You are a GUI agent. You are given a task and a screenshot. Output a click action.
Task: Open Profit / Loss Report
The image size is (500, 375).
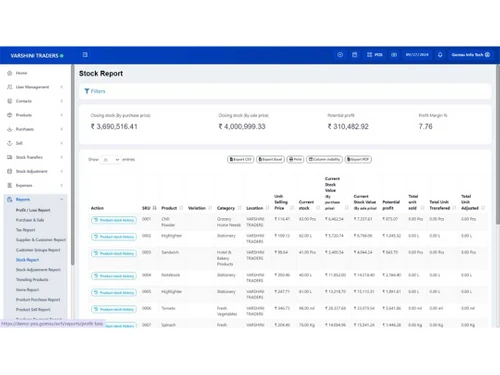pyautogui.click(x=33, y=210)
